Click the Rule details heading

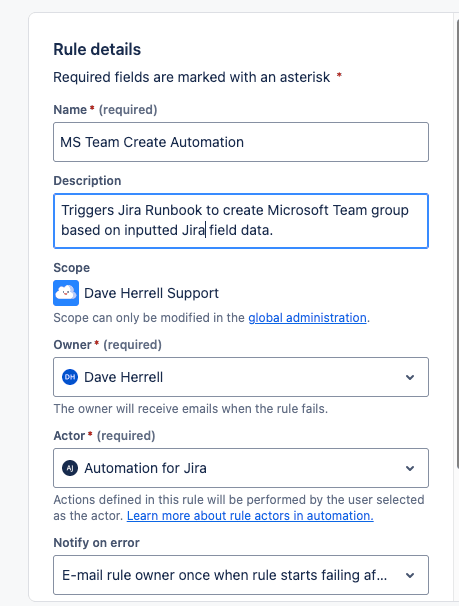pyautogui.click(x=97, y=49)
